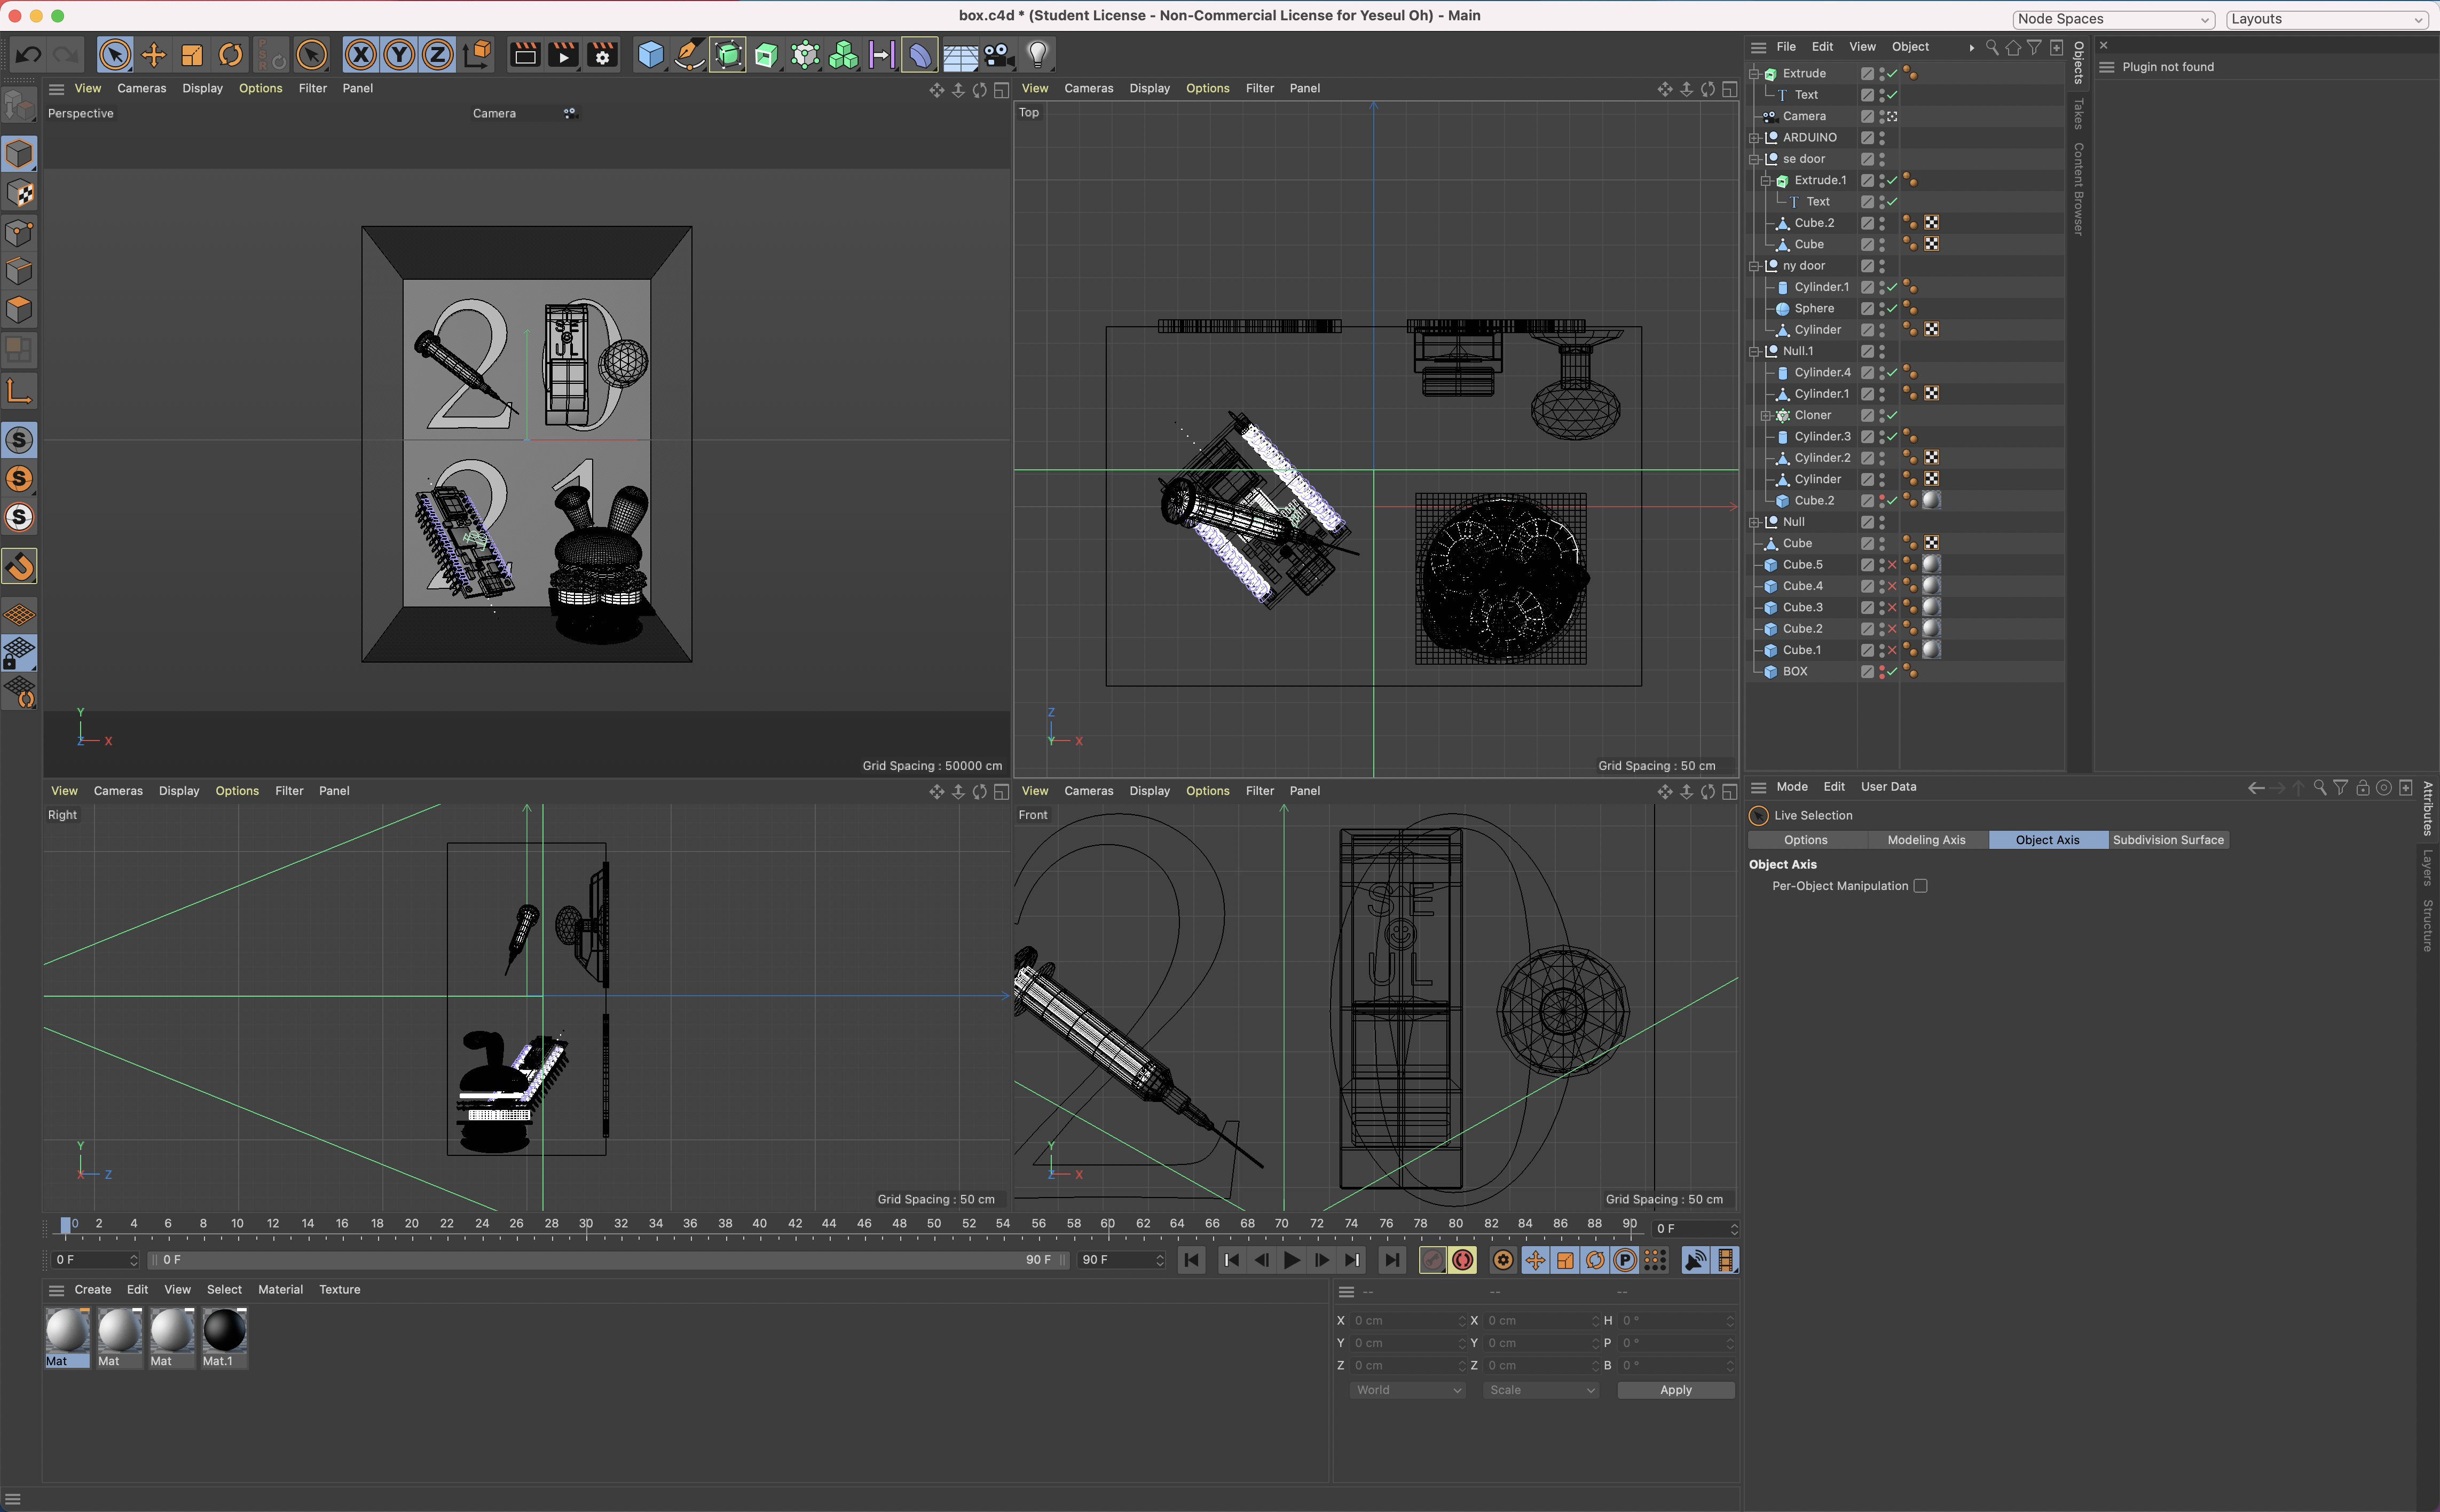Click the Cube primitive icon
Screen dimensions: 2440x1512
pos(651,55)
